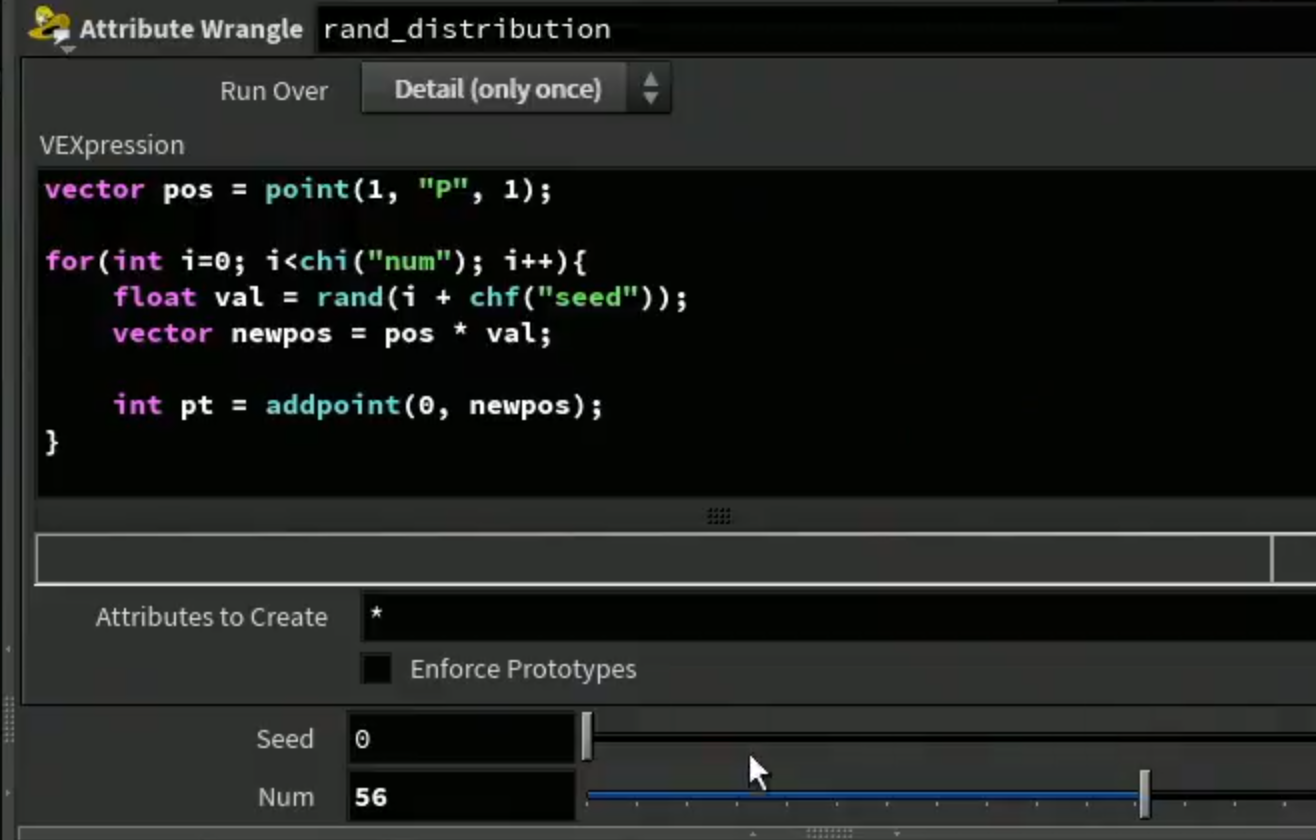
Task: Click the dotted resize grip below the code editor
Action: click(x=719, y=516)
